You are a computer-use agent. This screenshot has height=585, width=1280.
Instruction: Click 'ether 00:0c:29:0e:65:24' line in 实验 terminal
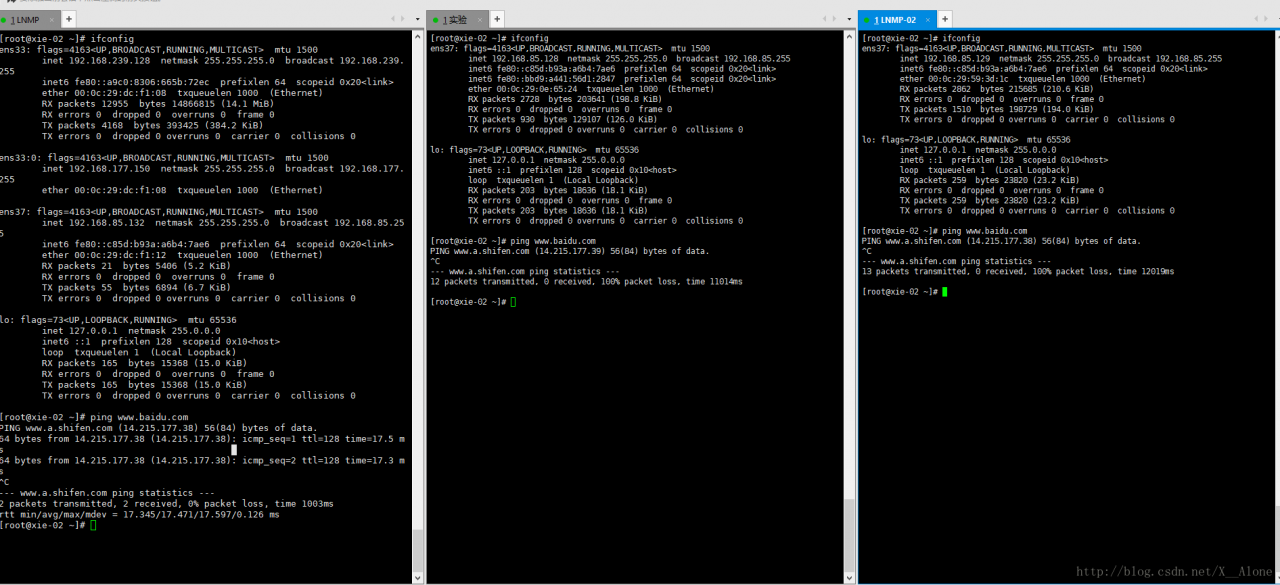(x=590, y=89)
